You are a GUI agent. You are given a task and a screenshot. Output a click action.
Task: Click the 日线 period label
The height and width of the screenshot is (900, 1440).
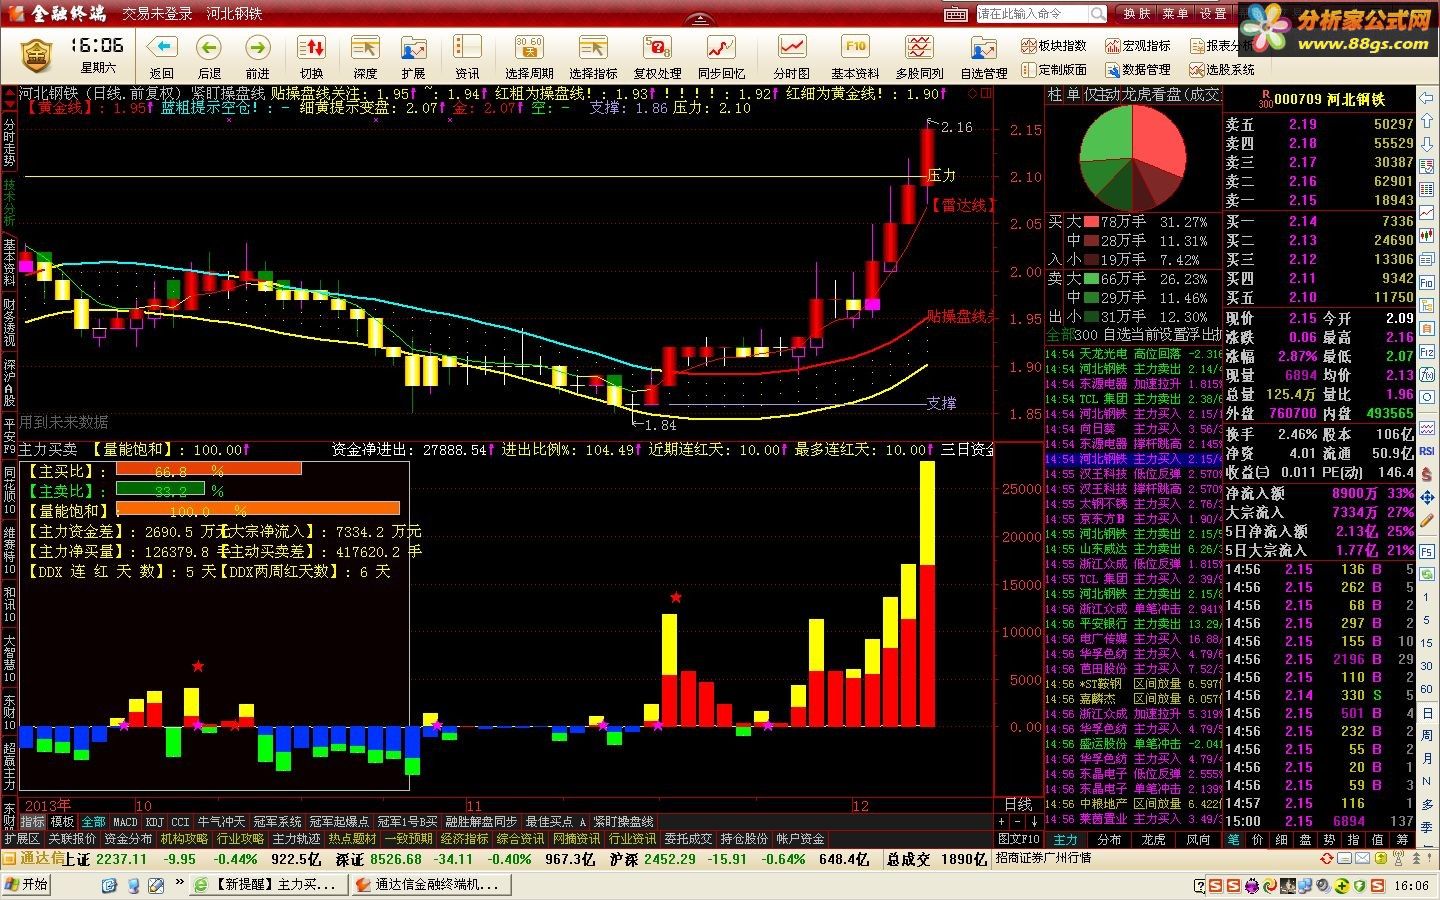point(1018,804)
